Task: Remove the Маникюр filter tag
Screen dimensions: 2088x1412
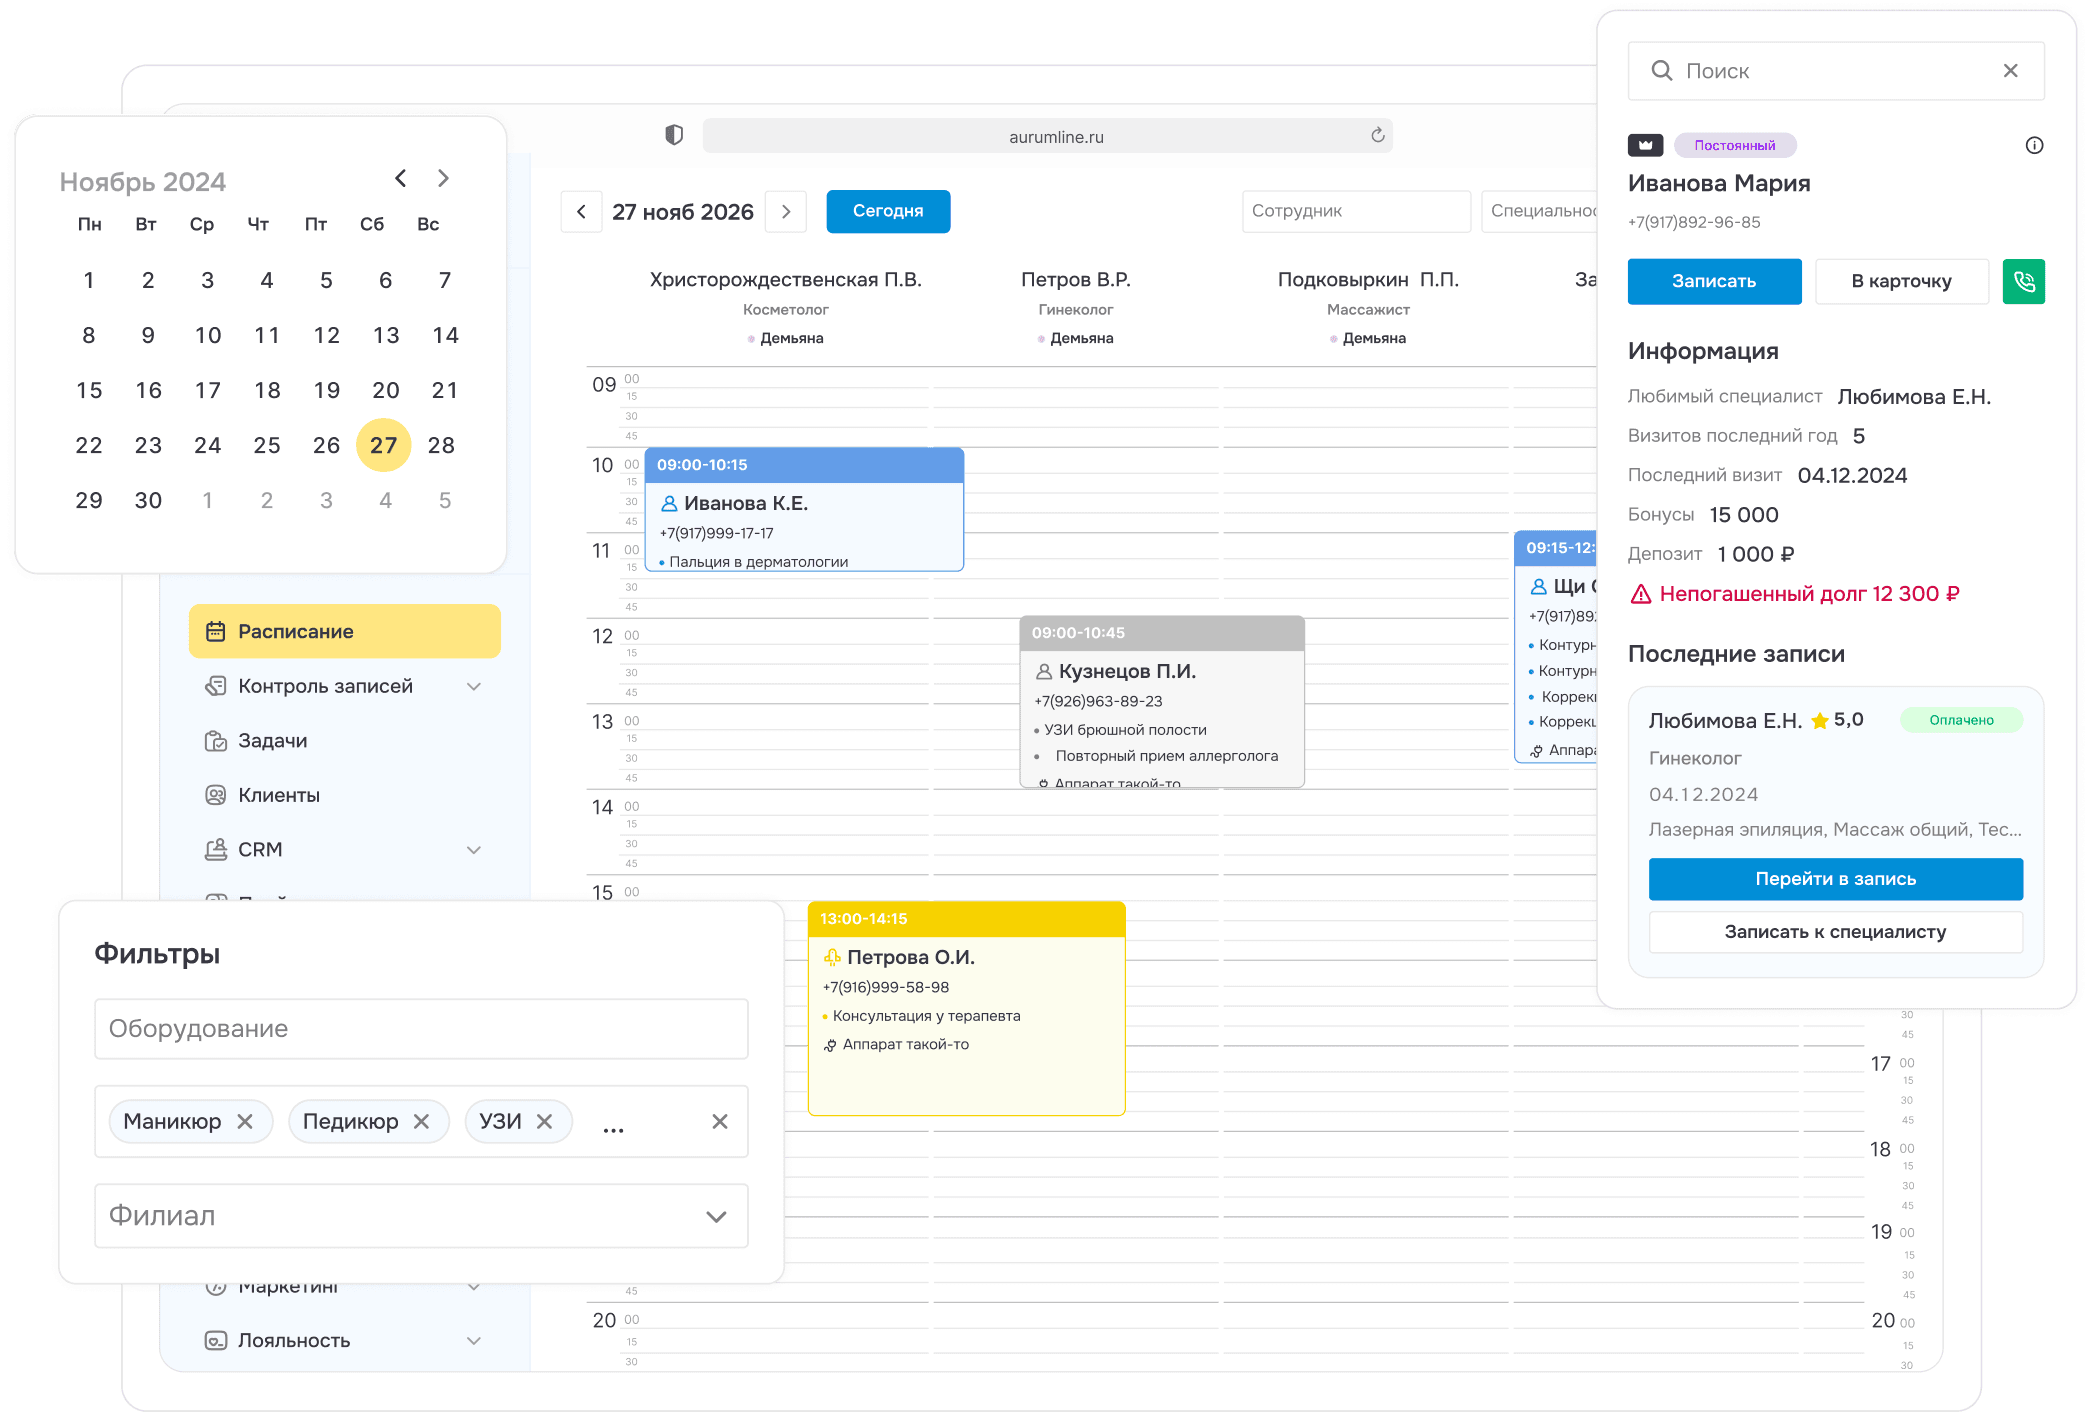Action: point(245,1122)
